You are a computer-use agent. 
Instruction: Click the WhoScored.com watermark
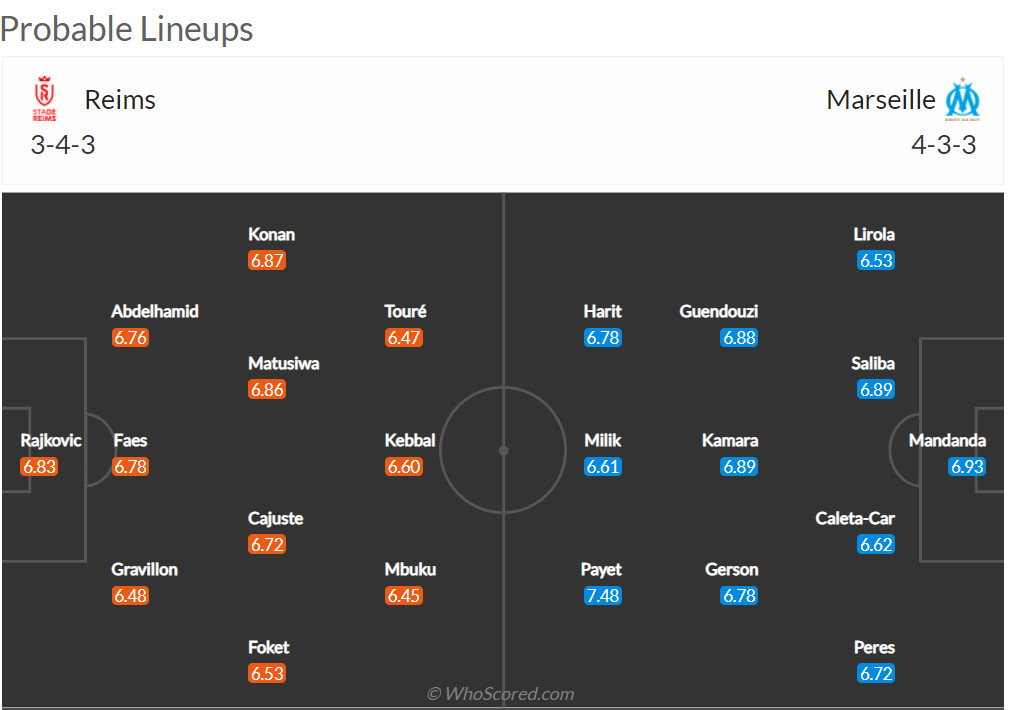click(x=500, y=694)
